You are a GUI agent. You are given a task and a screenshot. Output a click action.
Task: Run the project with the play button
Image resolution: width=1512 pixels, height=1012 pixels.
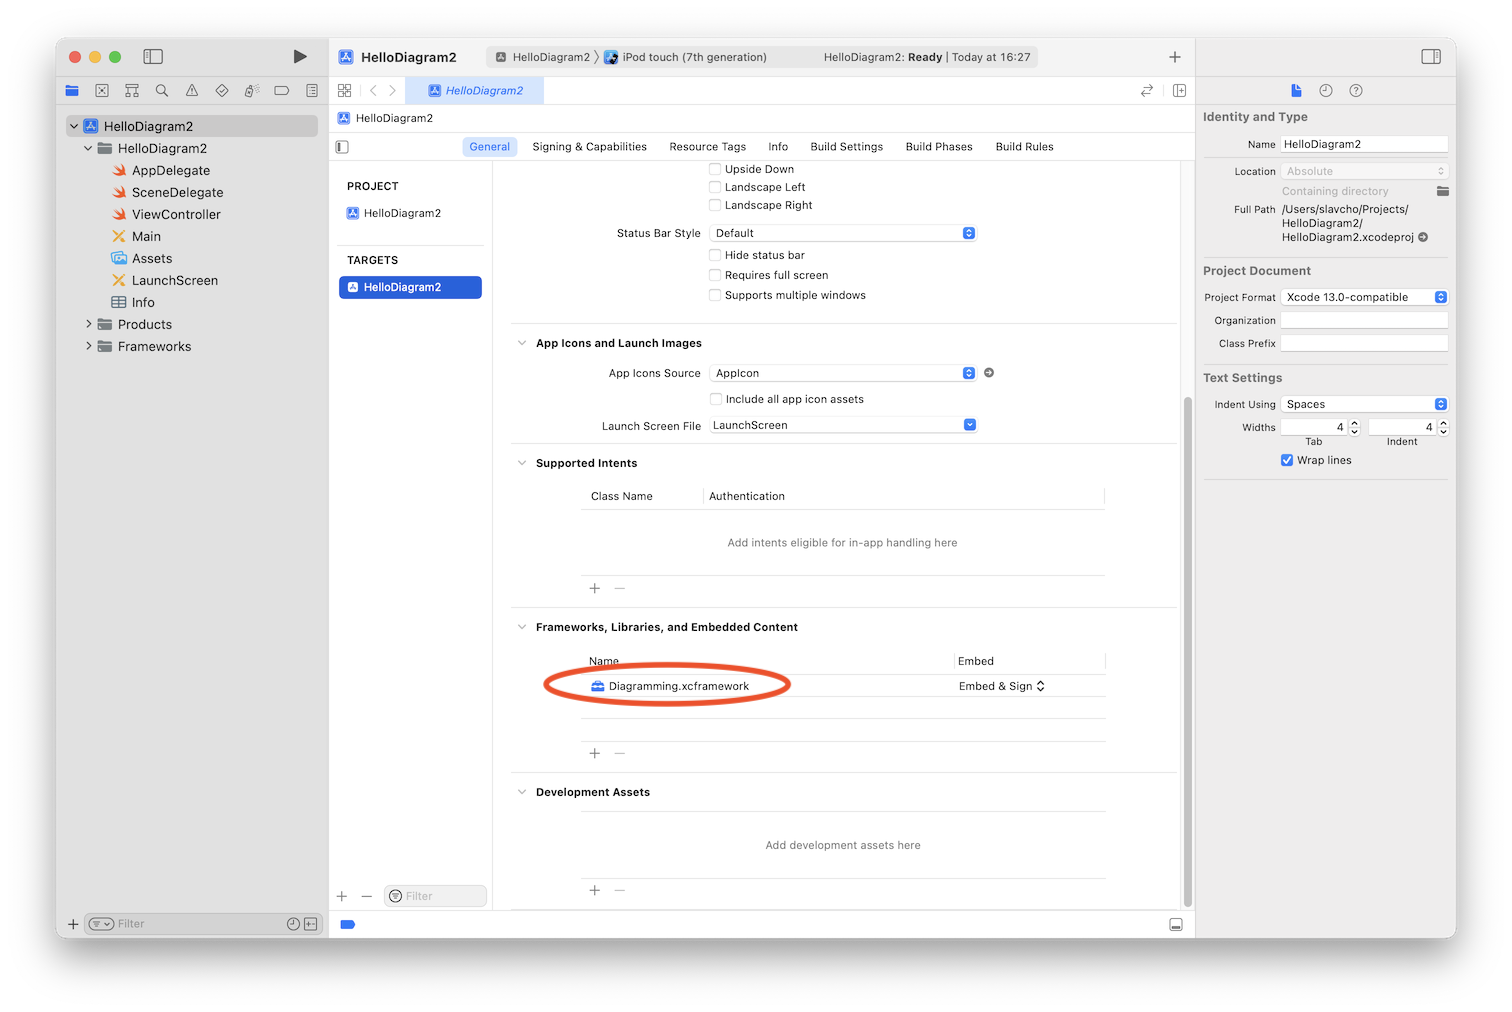[x=299, y=57]
